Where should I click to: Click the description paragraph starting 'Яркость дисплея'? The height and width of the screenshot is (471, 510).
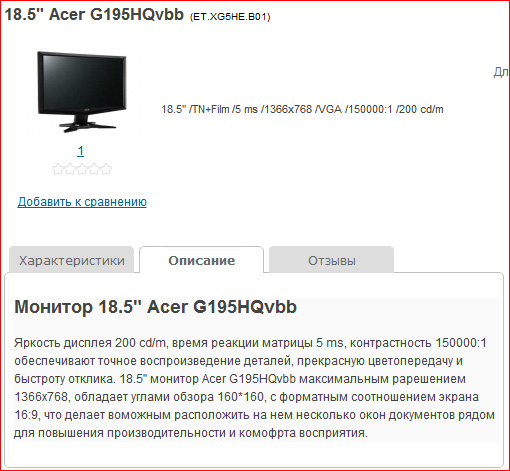point(254,388)
